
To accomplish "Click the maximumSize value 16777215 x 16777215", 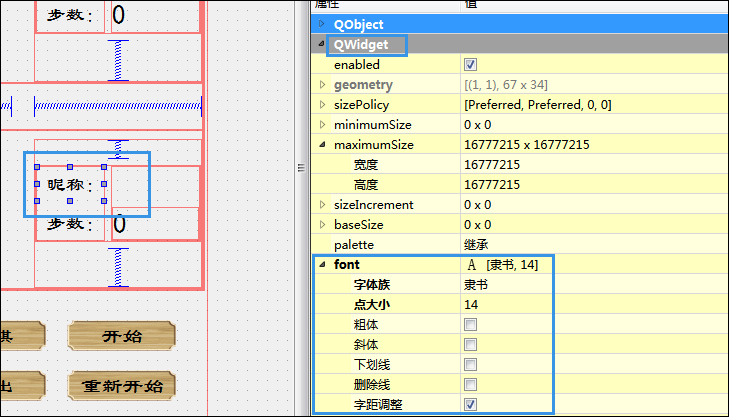I will point(526,144).
